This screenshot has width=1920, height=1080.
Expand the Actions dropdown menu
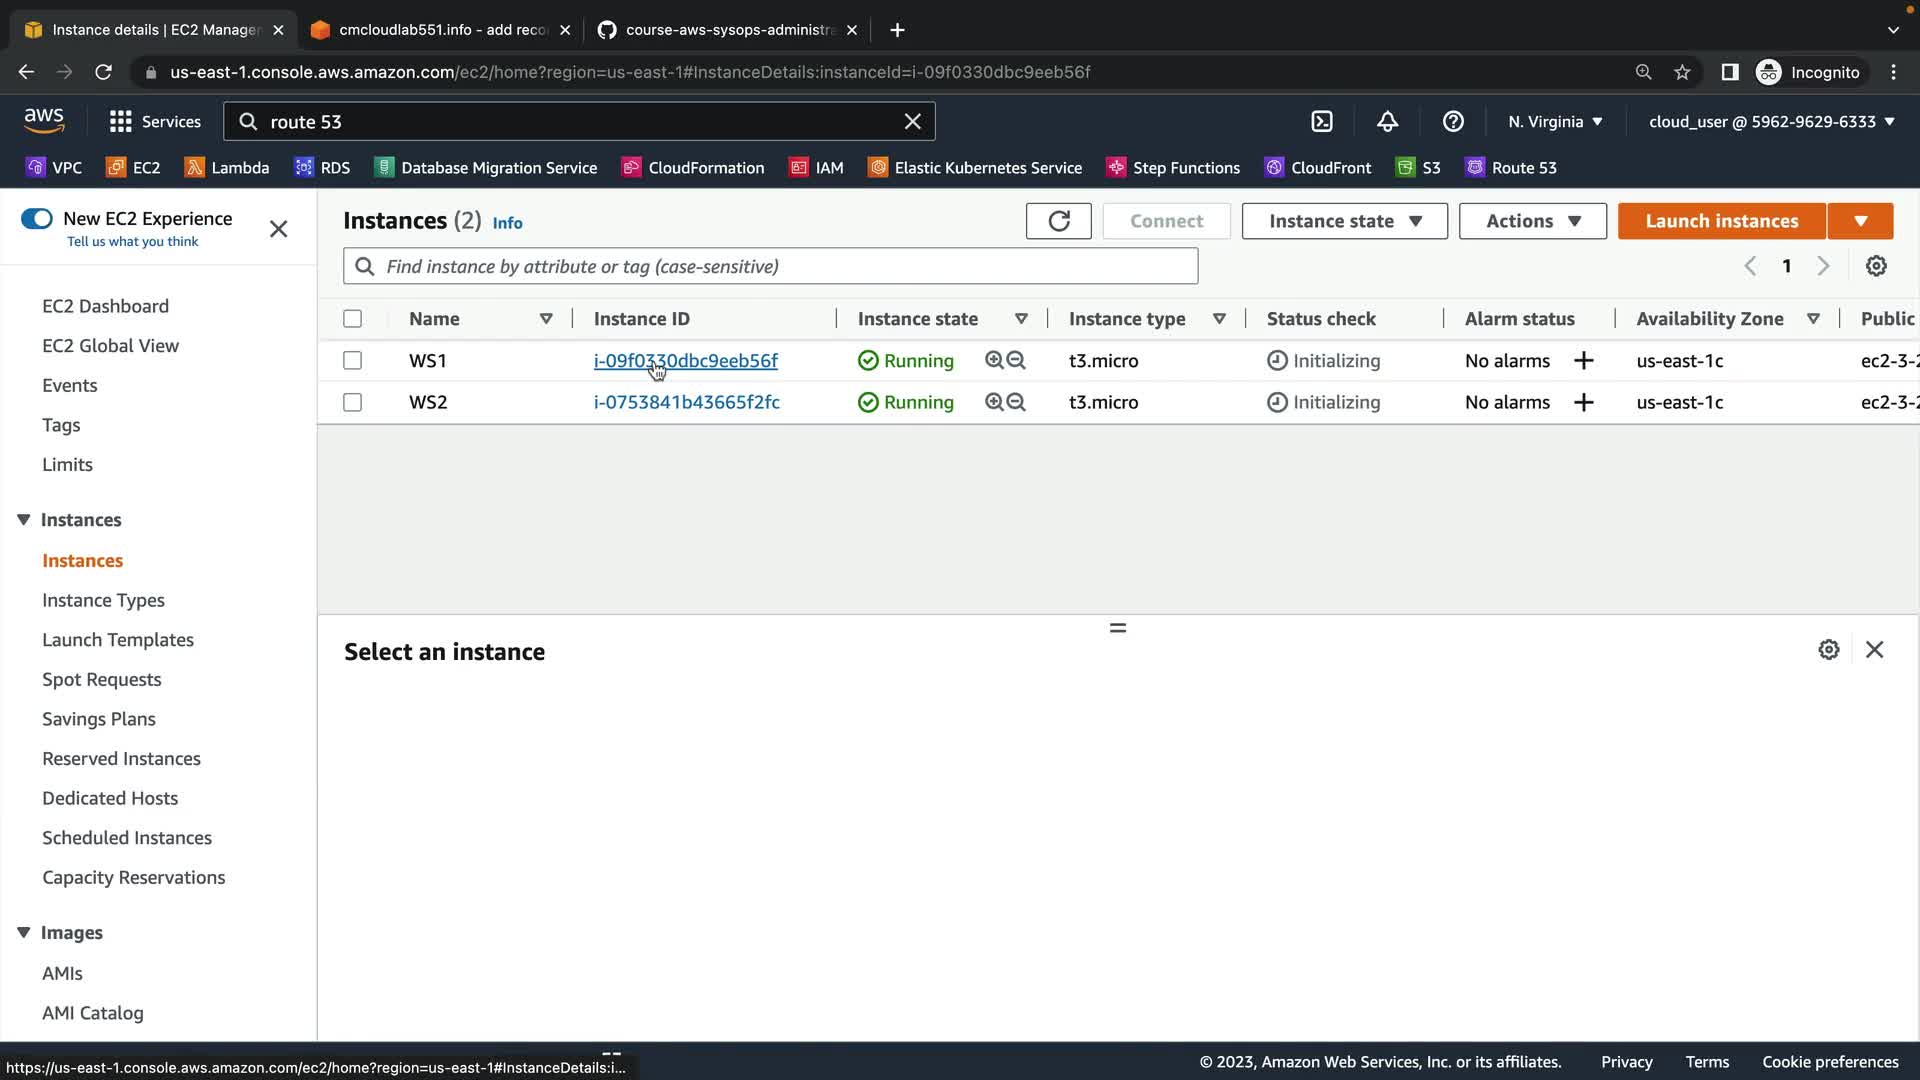click(1532, 221)
